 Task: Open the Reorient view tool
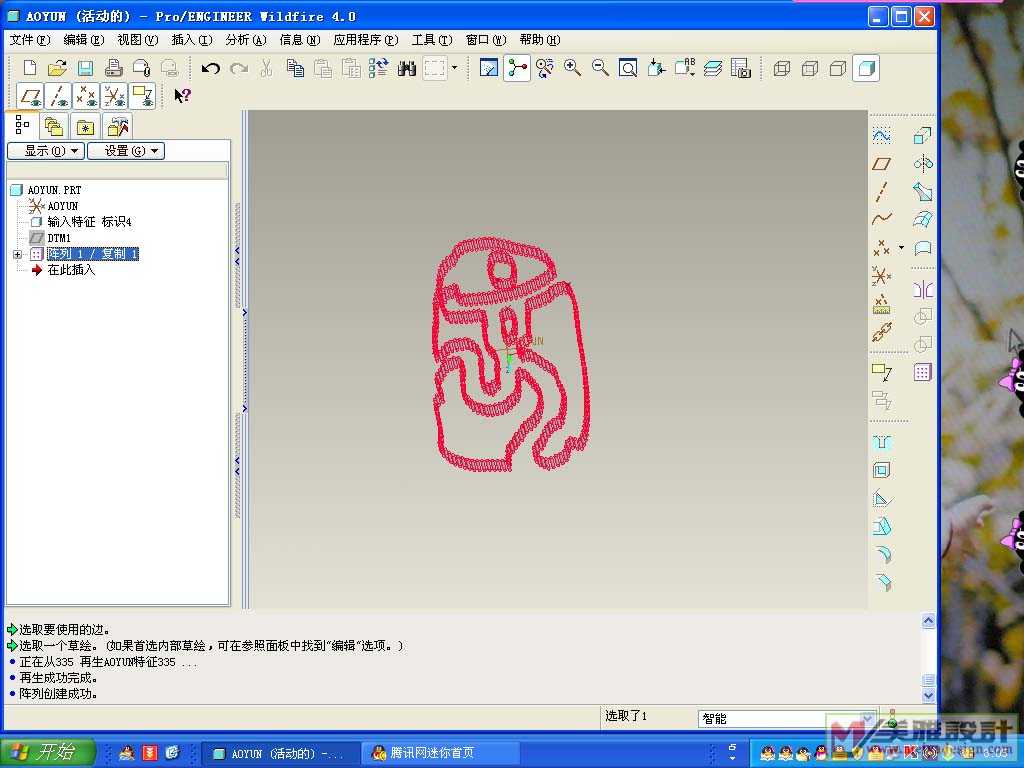click(656, 68)
